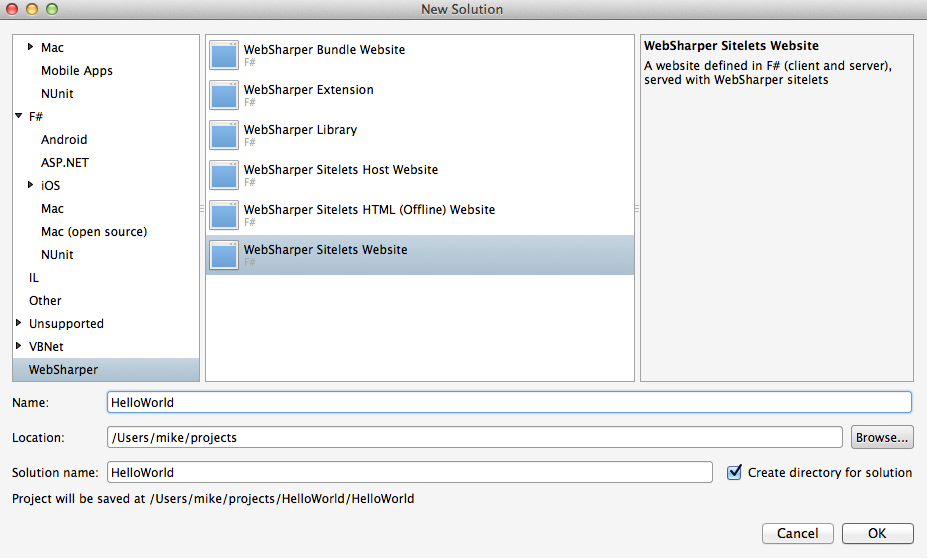Focus the Solution name field
The height and width of the screenshot is (558, 927).
pos(410,472)
